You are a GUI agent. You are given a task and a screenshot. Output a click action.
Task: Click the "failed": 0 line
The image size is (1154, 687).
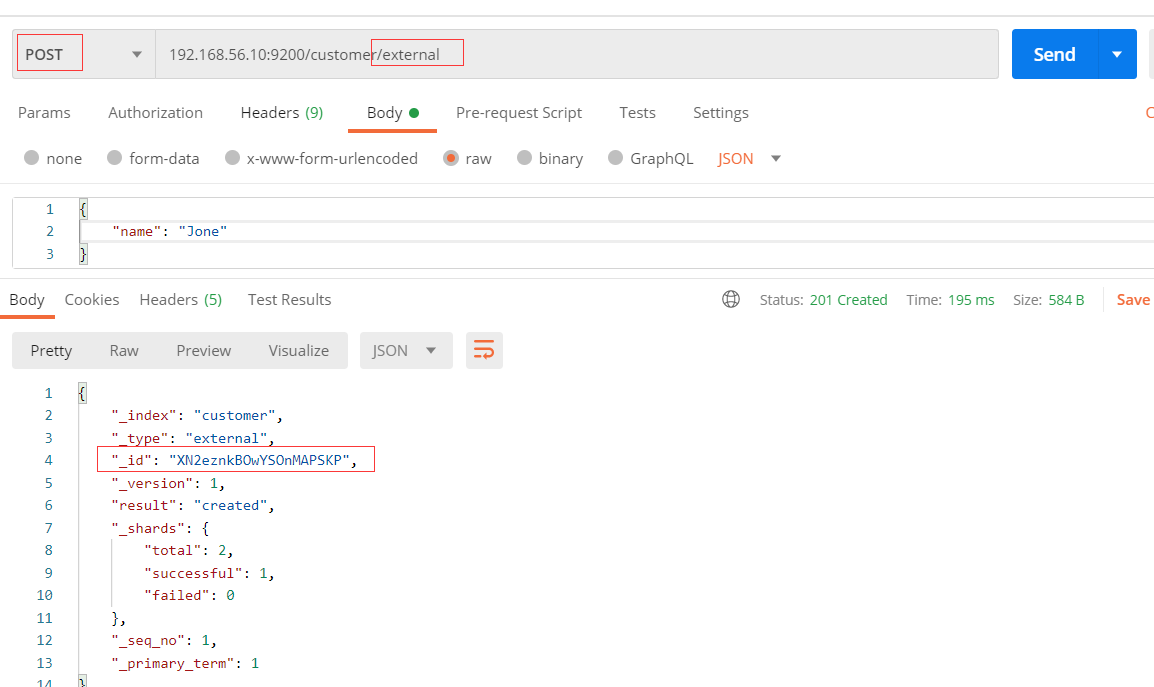189,595
